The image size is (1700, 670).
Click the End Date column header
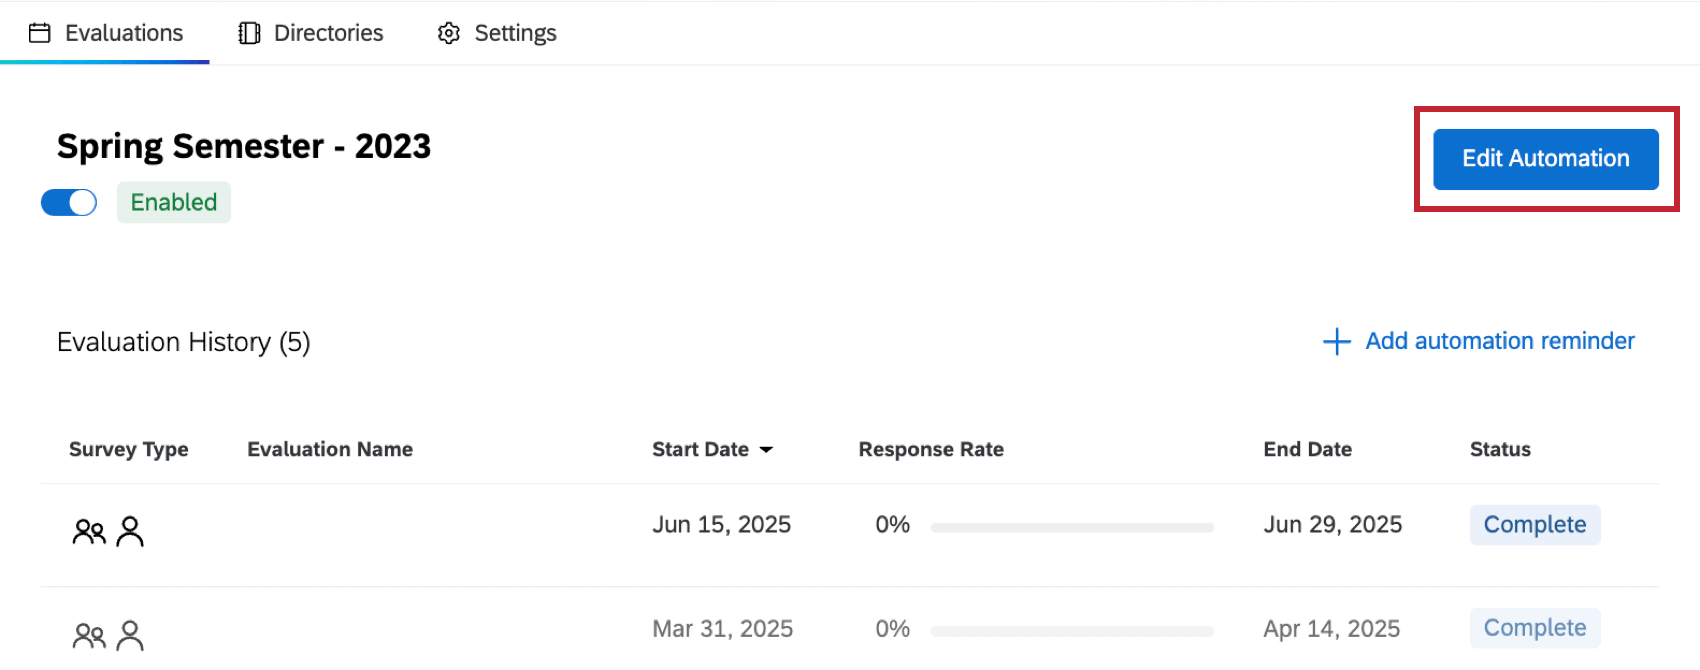(1307, 449)
